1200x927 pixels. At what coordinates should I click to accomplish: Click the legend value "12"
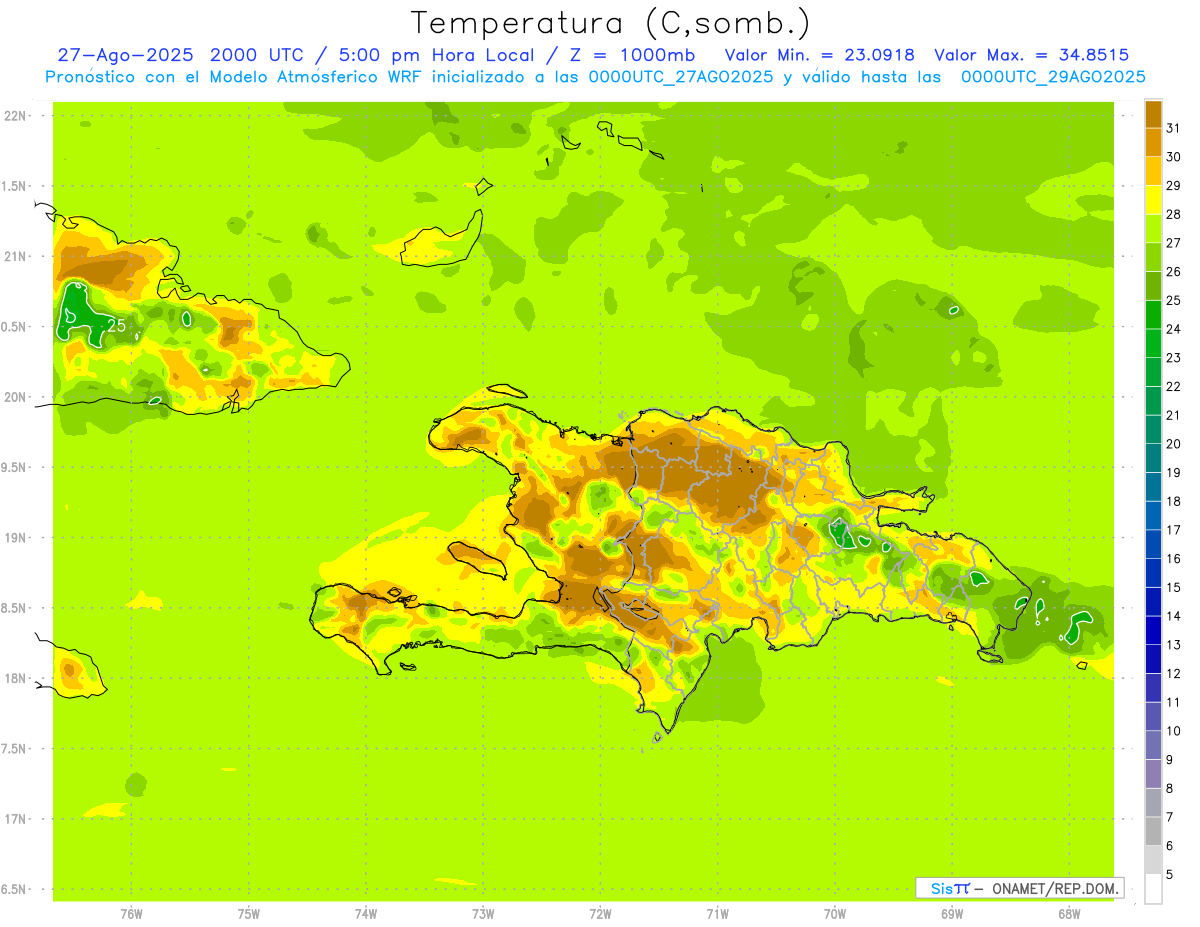coord(1173,674)
